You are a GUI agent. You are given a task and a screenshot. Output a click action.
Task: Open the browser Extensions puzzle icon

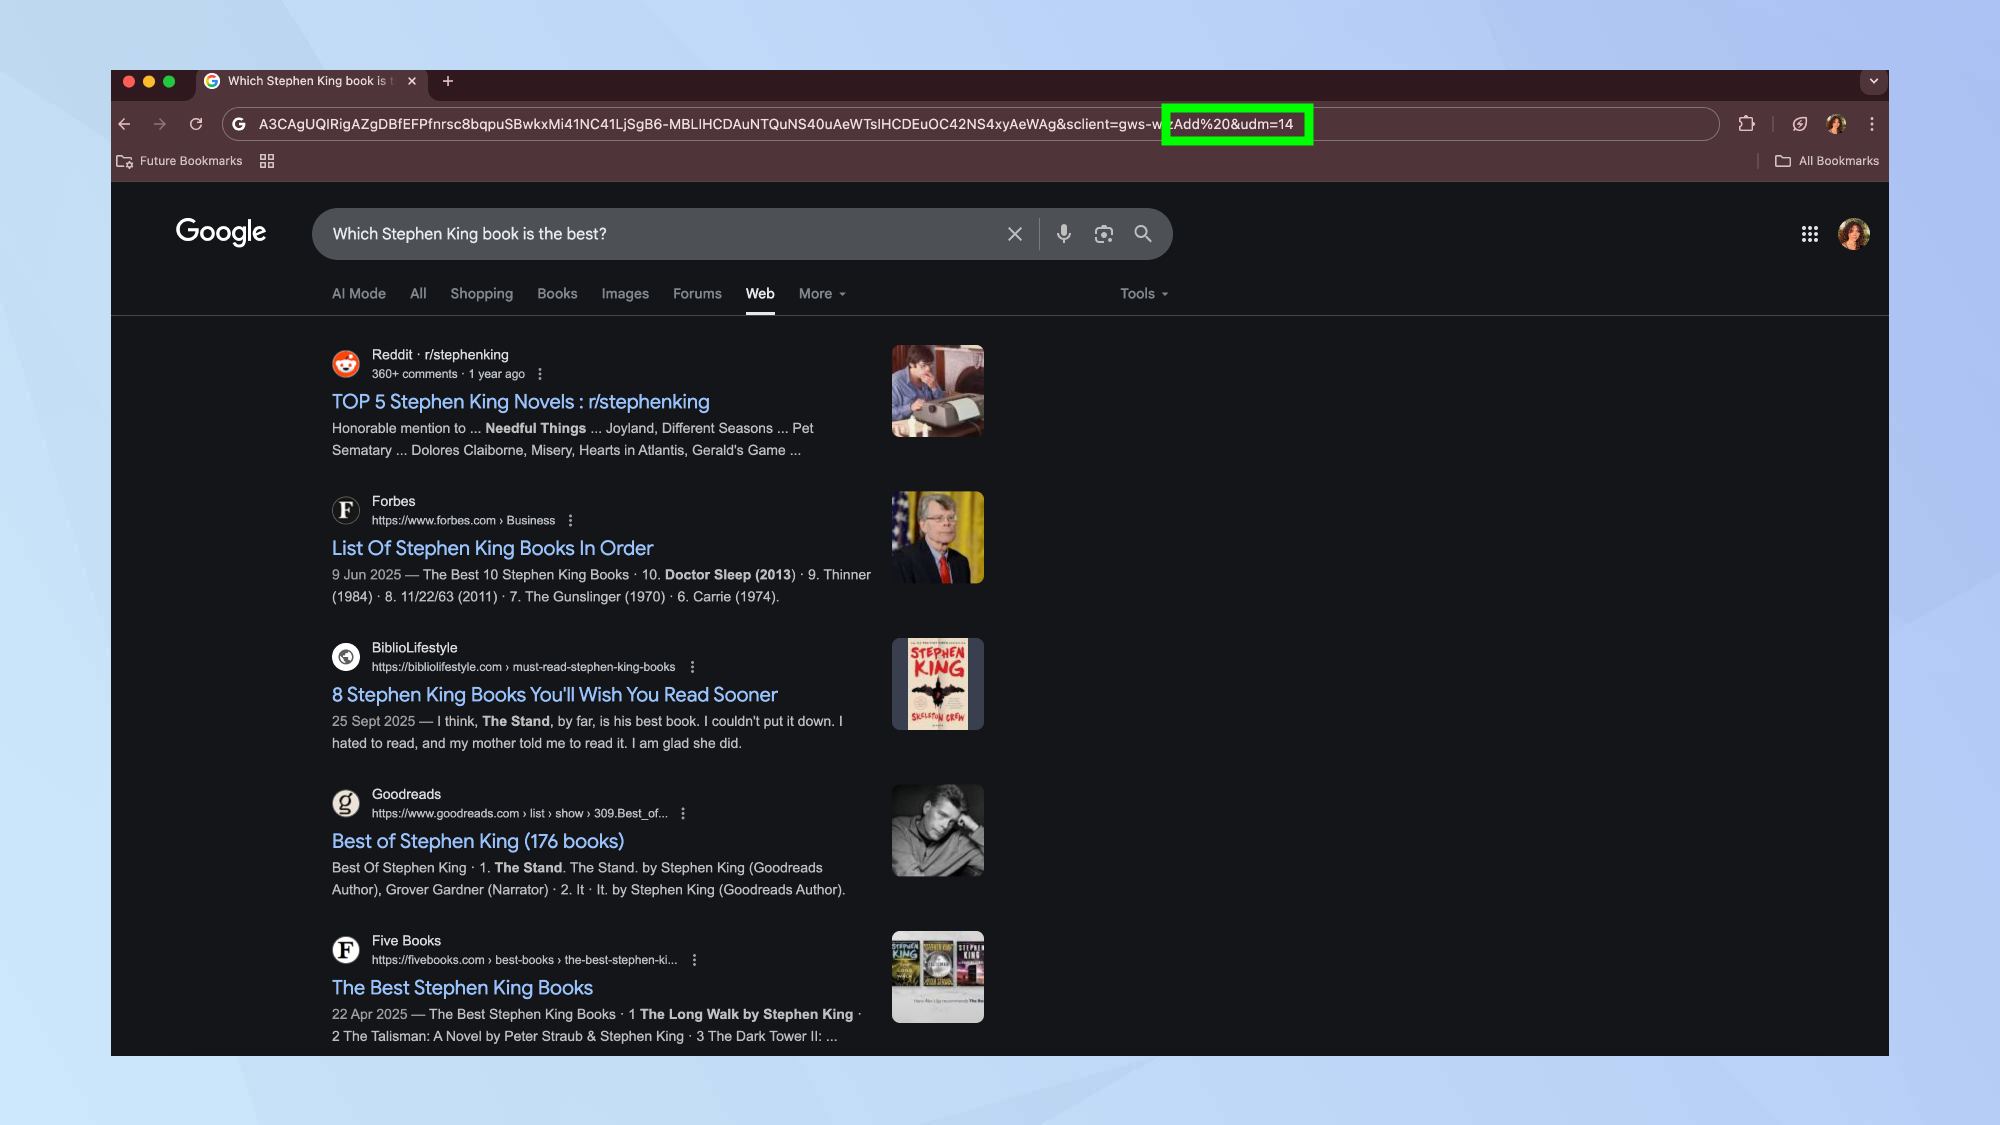(x=1746, y=124)
